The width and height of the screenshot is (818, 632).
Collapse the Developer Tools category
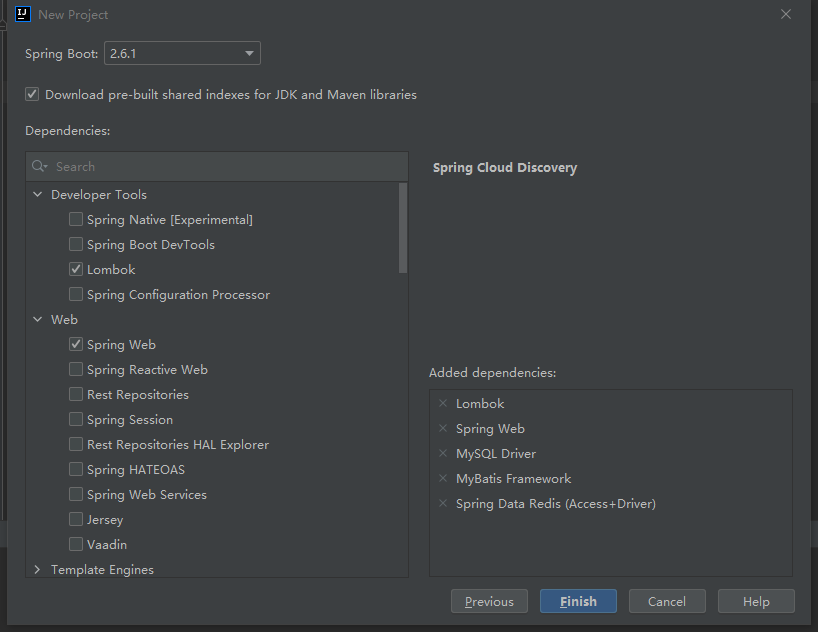[38, 194]
